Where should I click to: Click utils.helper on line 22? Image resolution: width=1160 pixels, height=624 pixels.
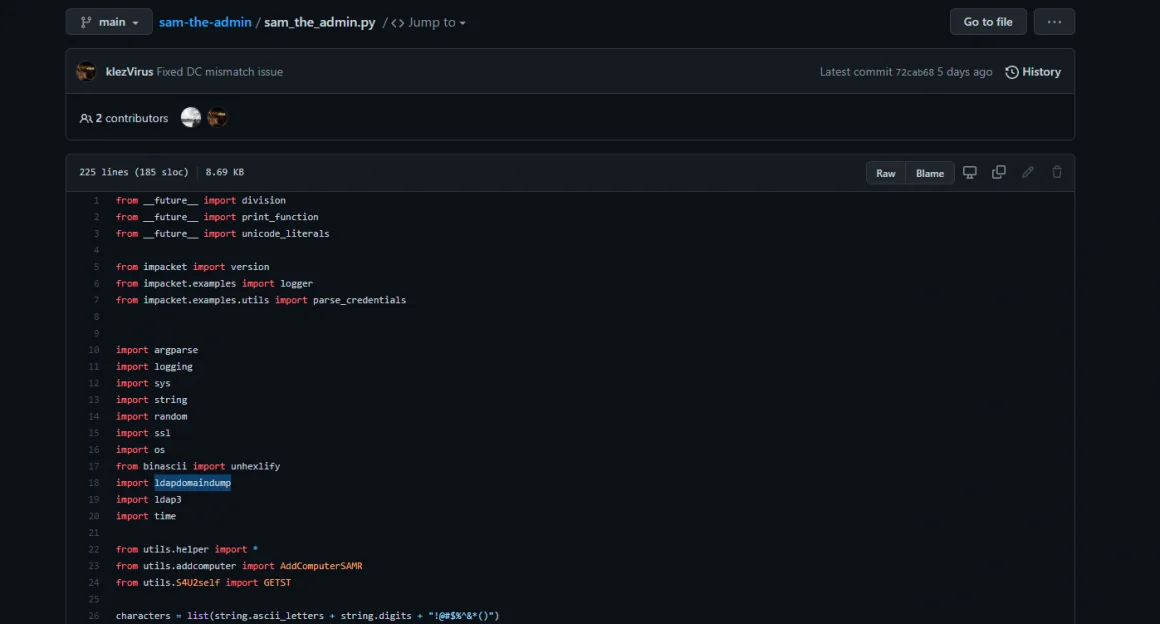coord(176,550)
